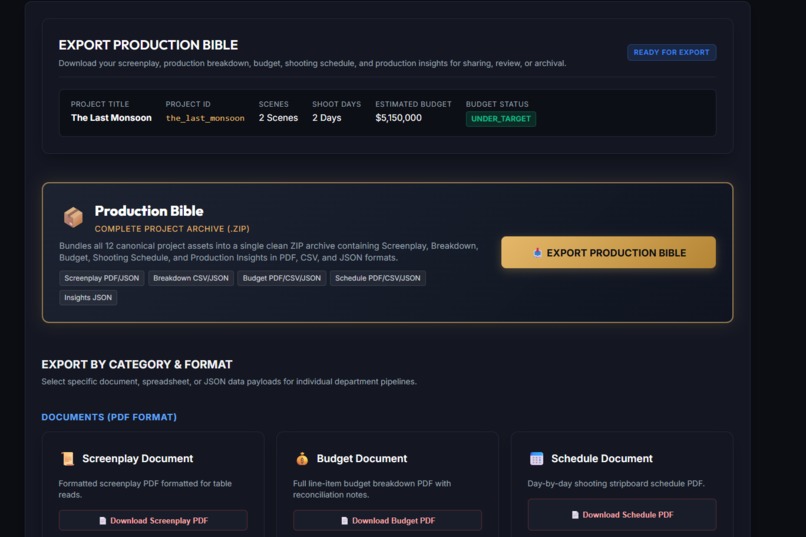
Task: Click the Budget Document card title
Action: pyautogui.click(x=362, y=458)
